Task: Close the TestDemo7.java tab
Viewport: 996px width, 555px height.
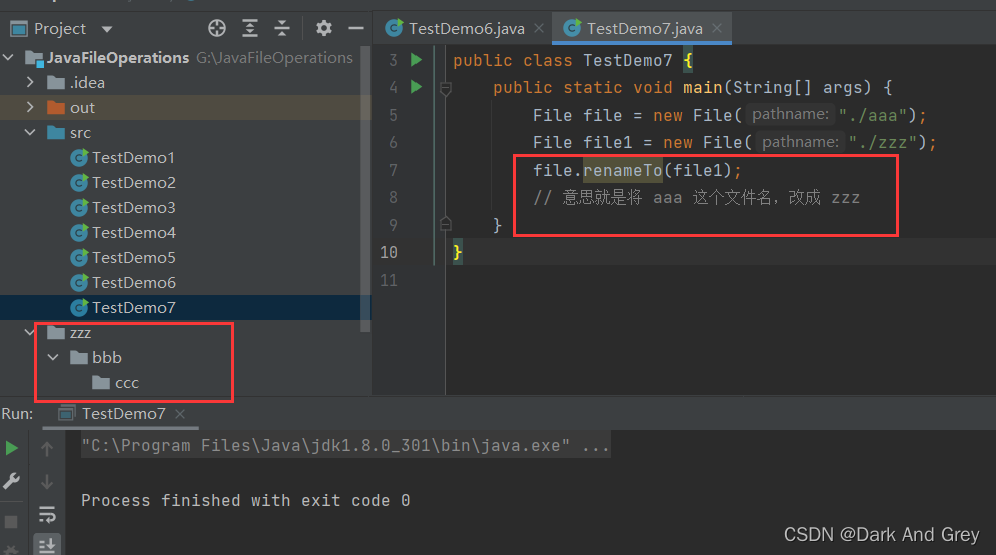Action: [717, 29]
